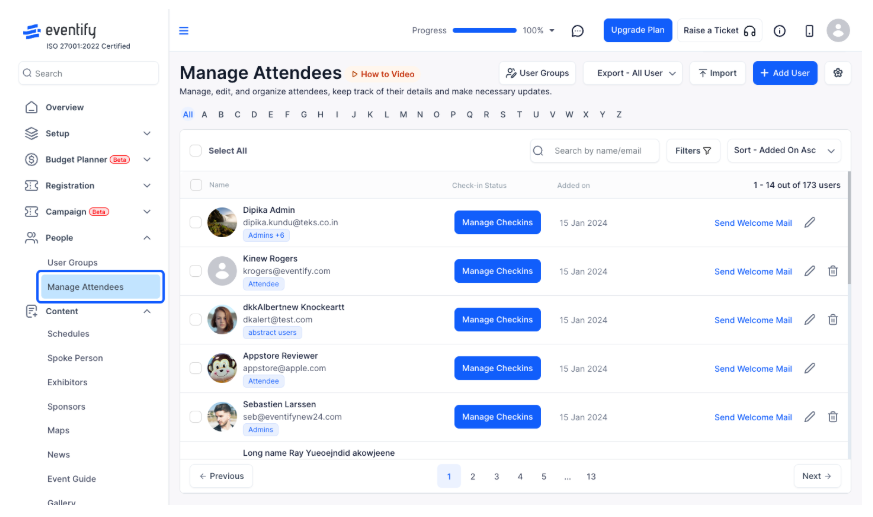Open the user profile avatar

click(x=838, y=30)
